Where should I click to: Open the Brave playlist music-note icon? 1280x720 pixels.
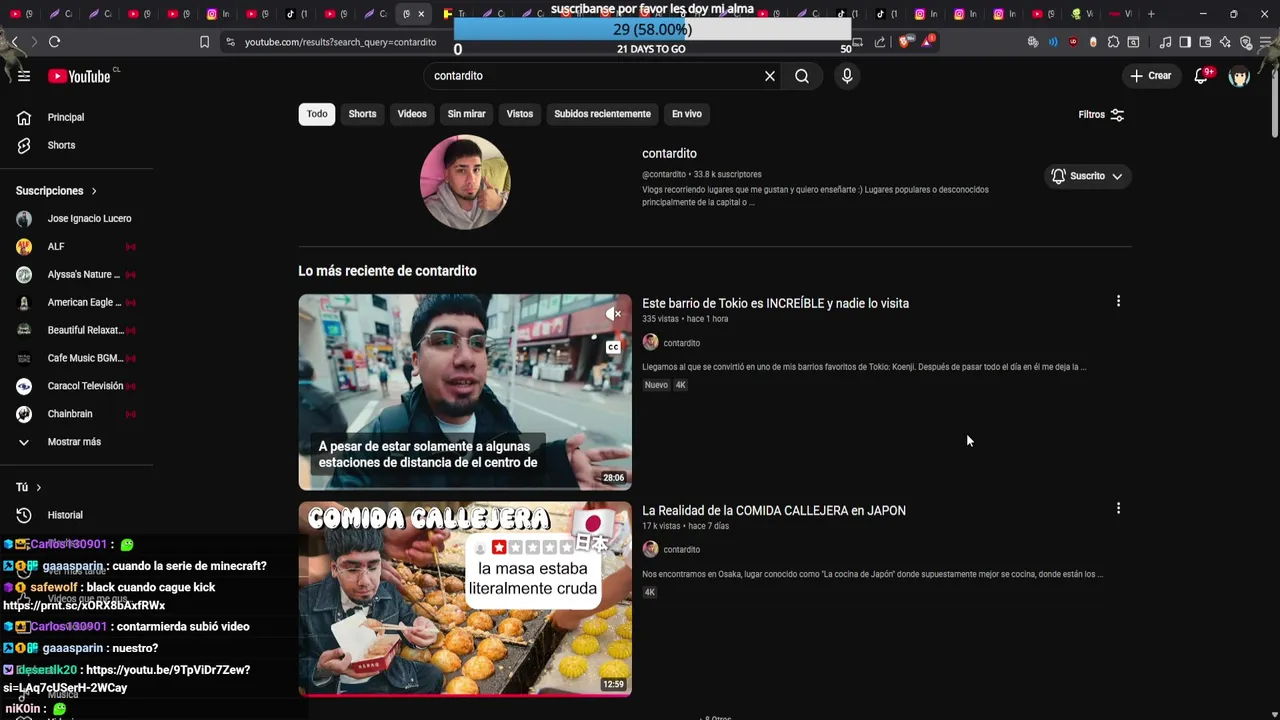(x=1165, y=42)
